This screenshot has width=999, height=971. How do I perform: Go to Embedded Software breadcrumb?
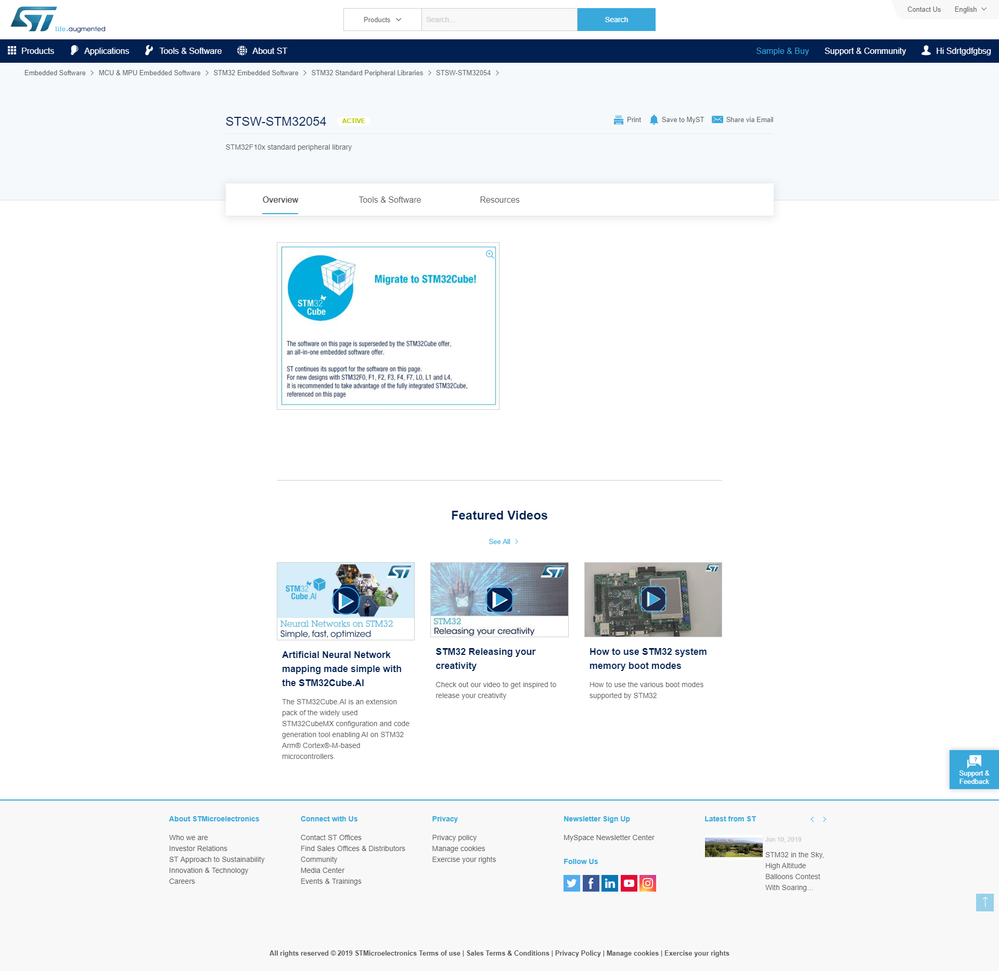(x=55, y=73)
